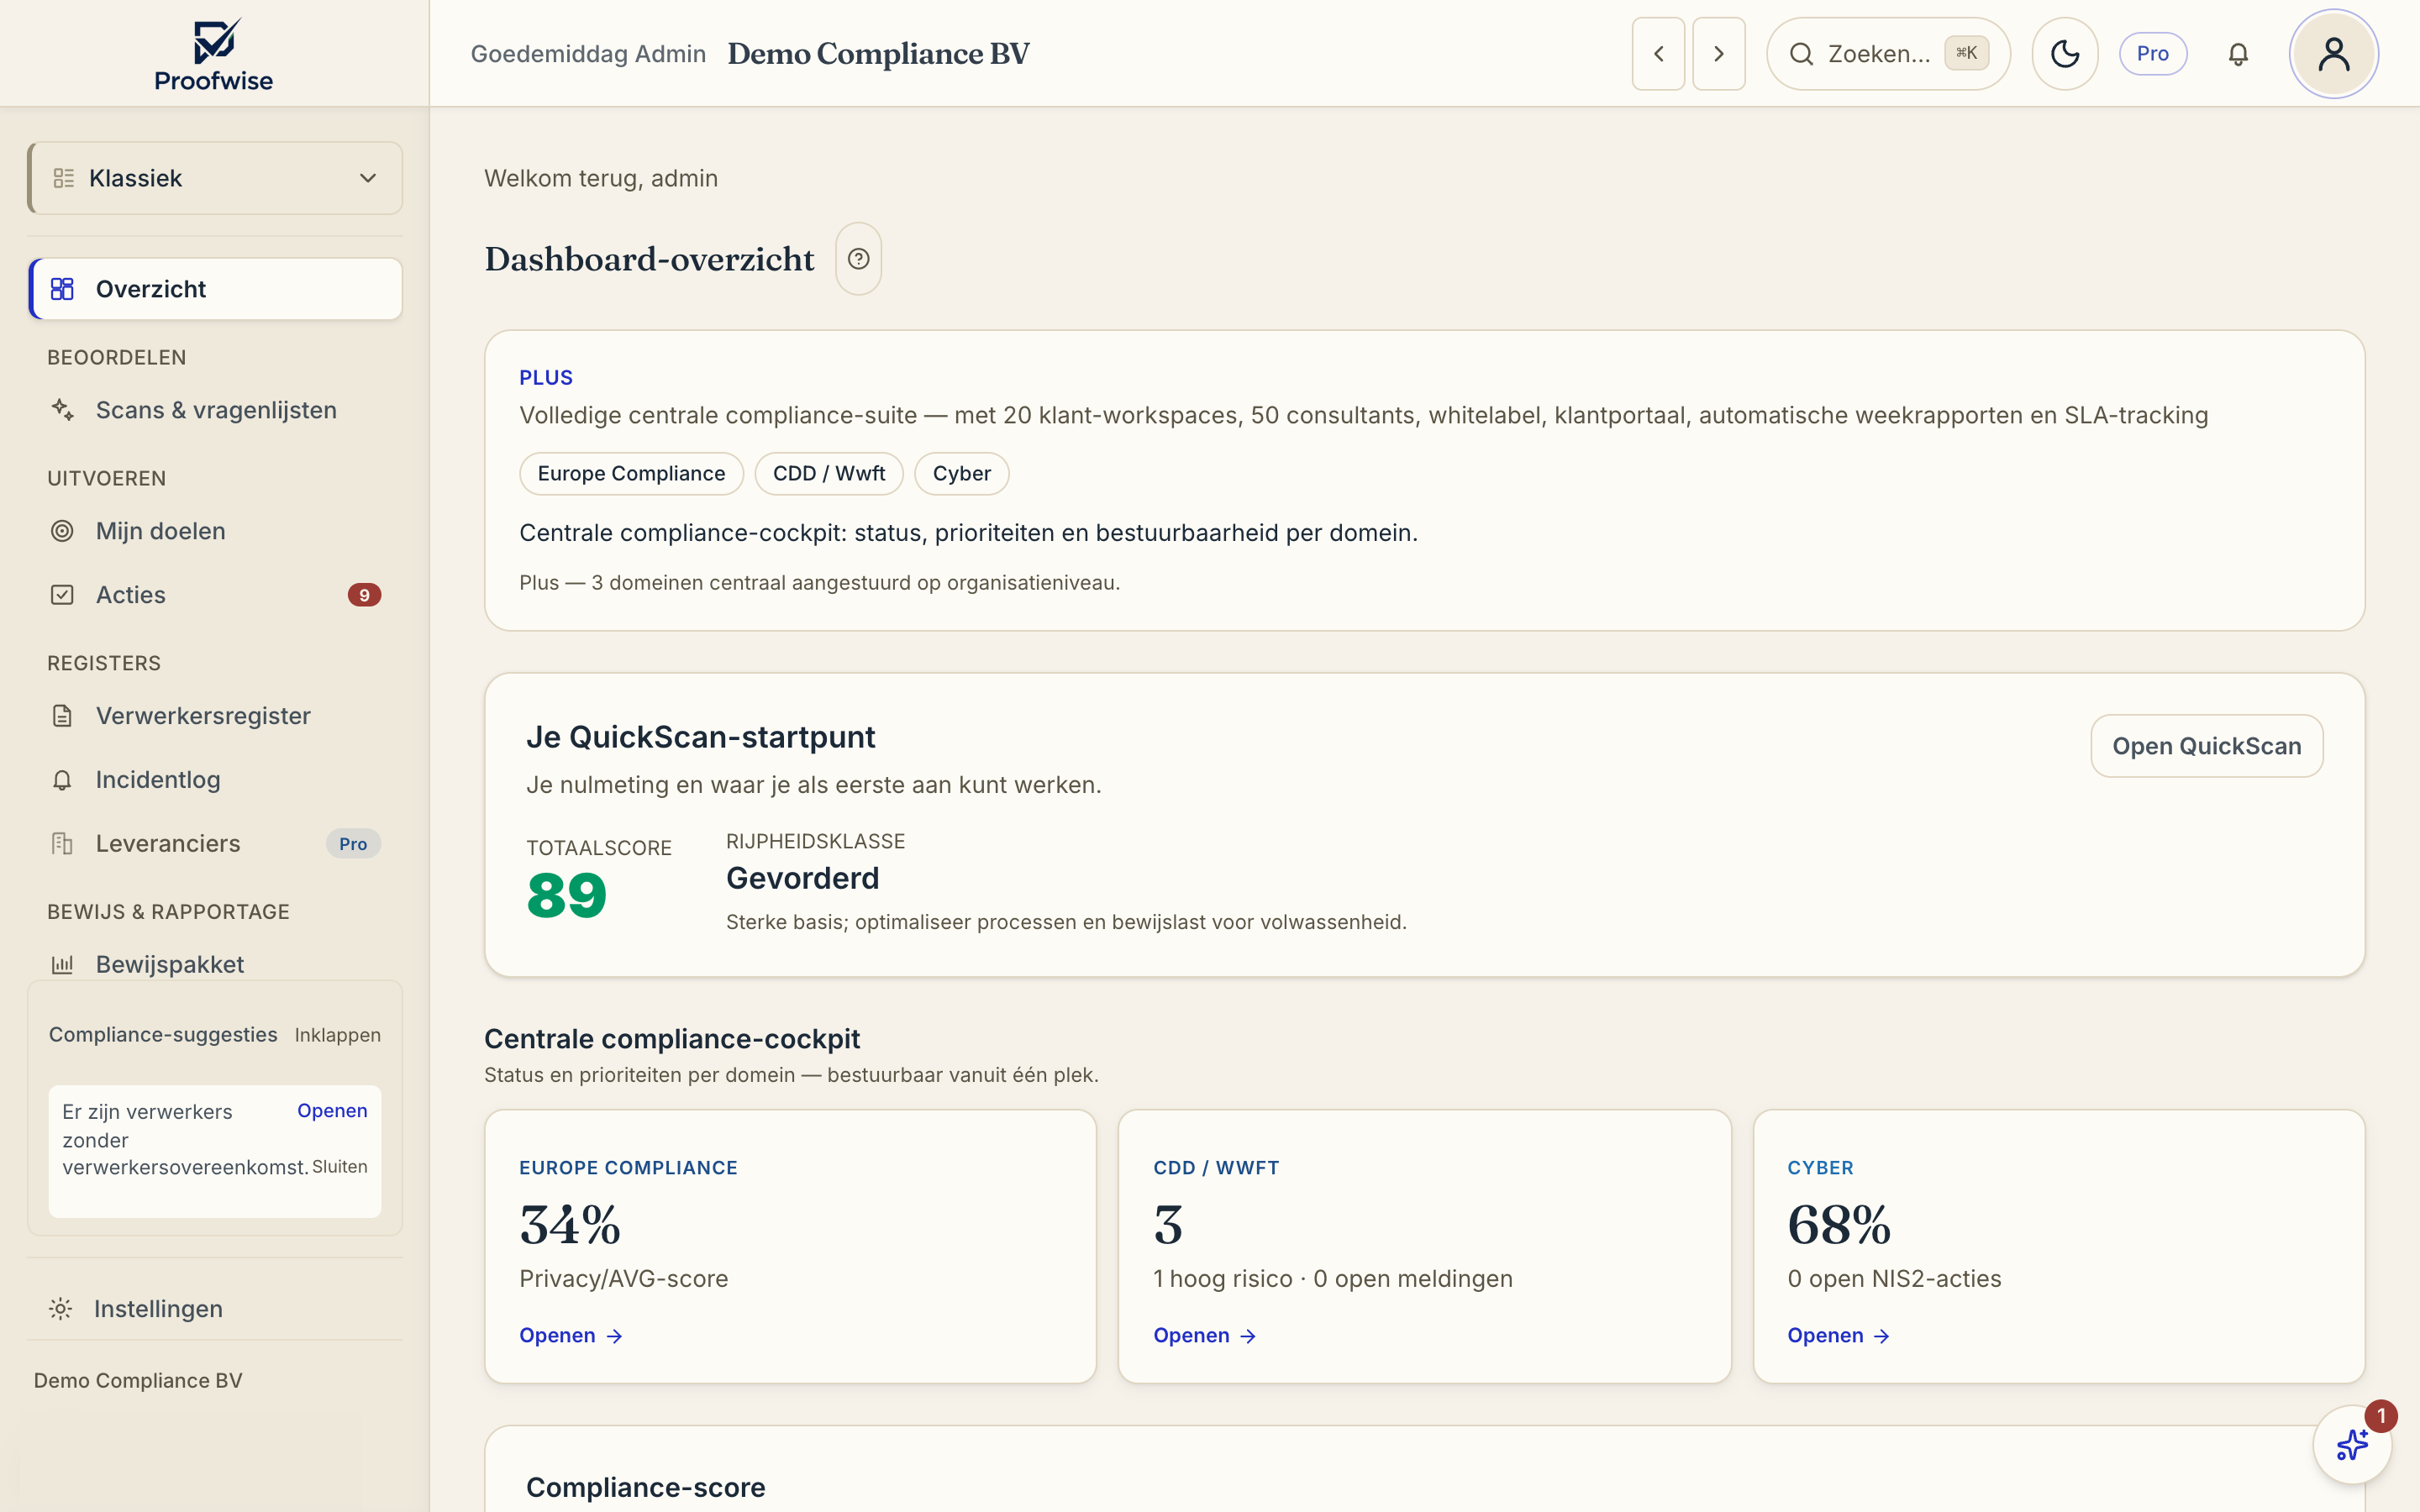Click the 68% Cyber score
The image size is (2420, 1512).
(x=1839, y=1225)
